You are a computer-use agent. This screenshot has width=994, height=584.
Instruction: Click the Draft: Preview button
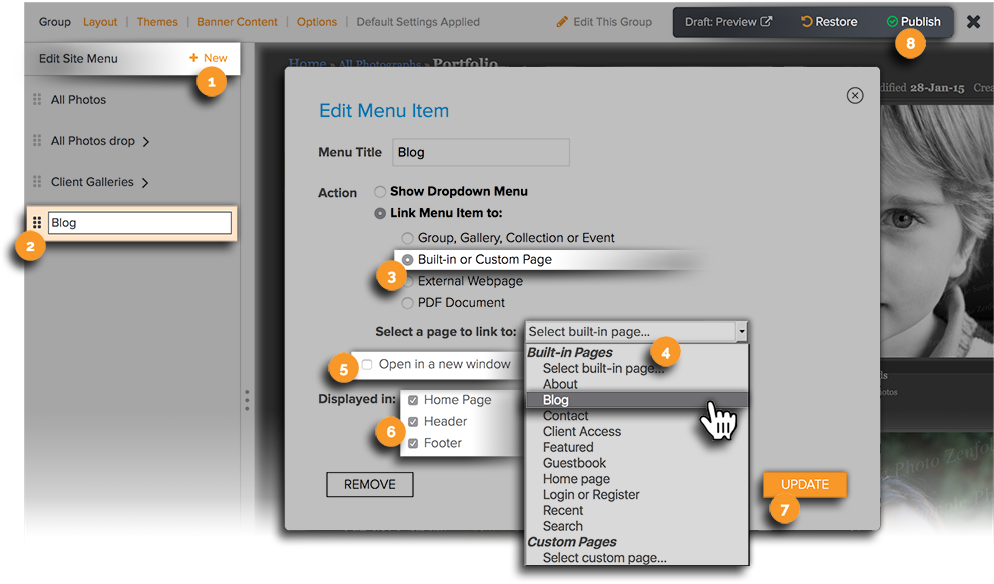[x=728, y=22]
